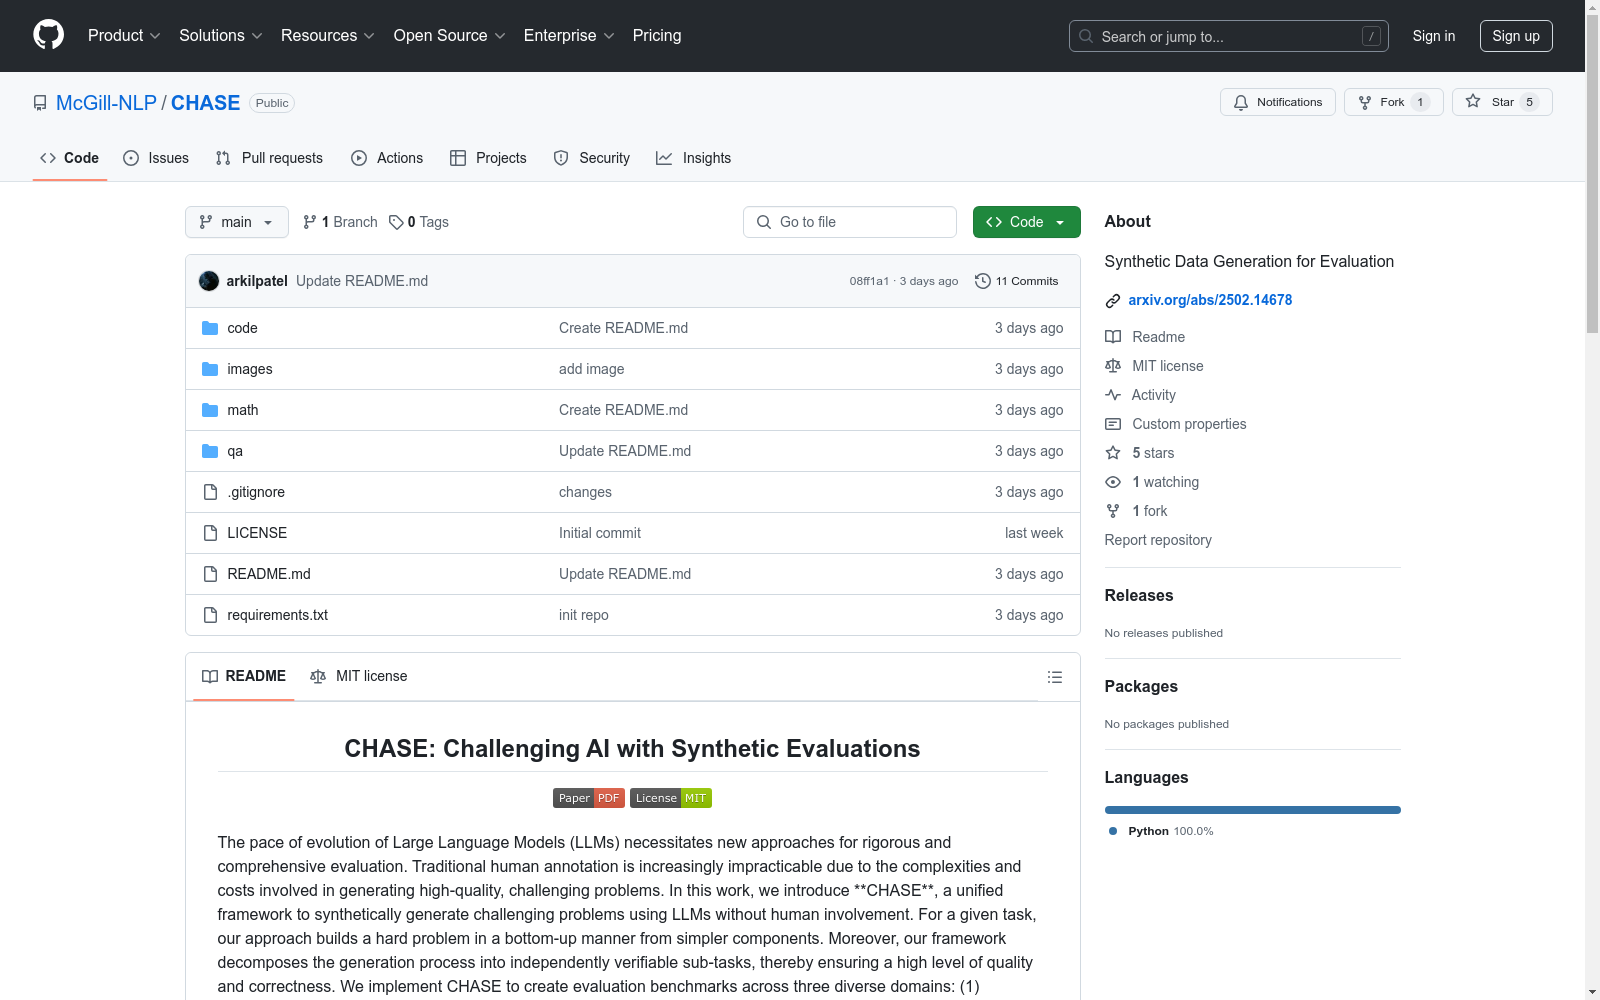Open the main branch selector dropdown
The image size is (1600, 1000).
[x=237, y=222]
